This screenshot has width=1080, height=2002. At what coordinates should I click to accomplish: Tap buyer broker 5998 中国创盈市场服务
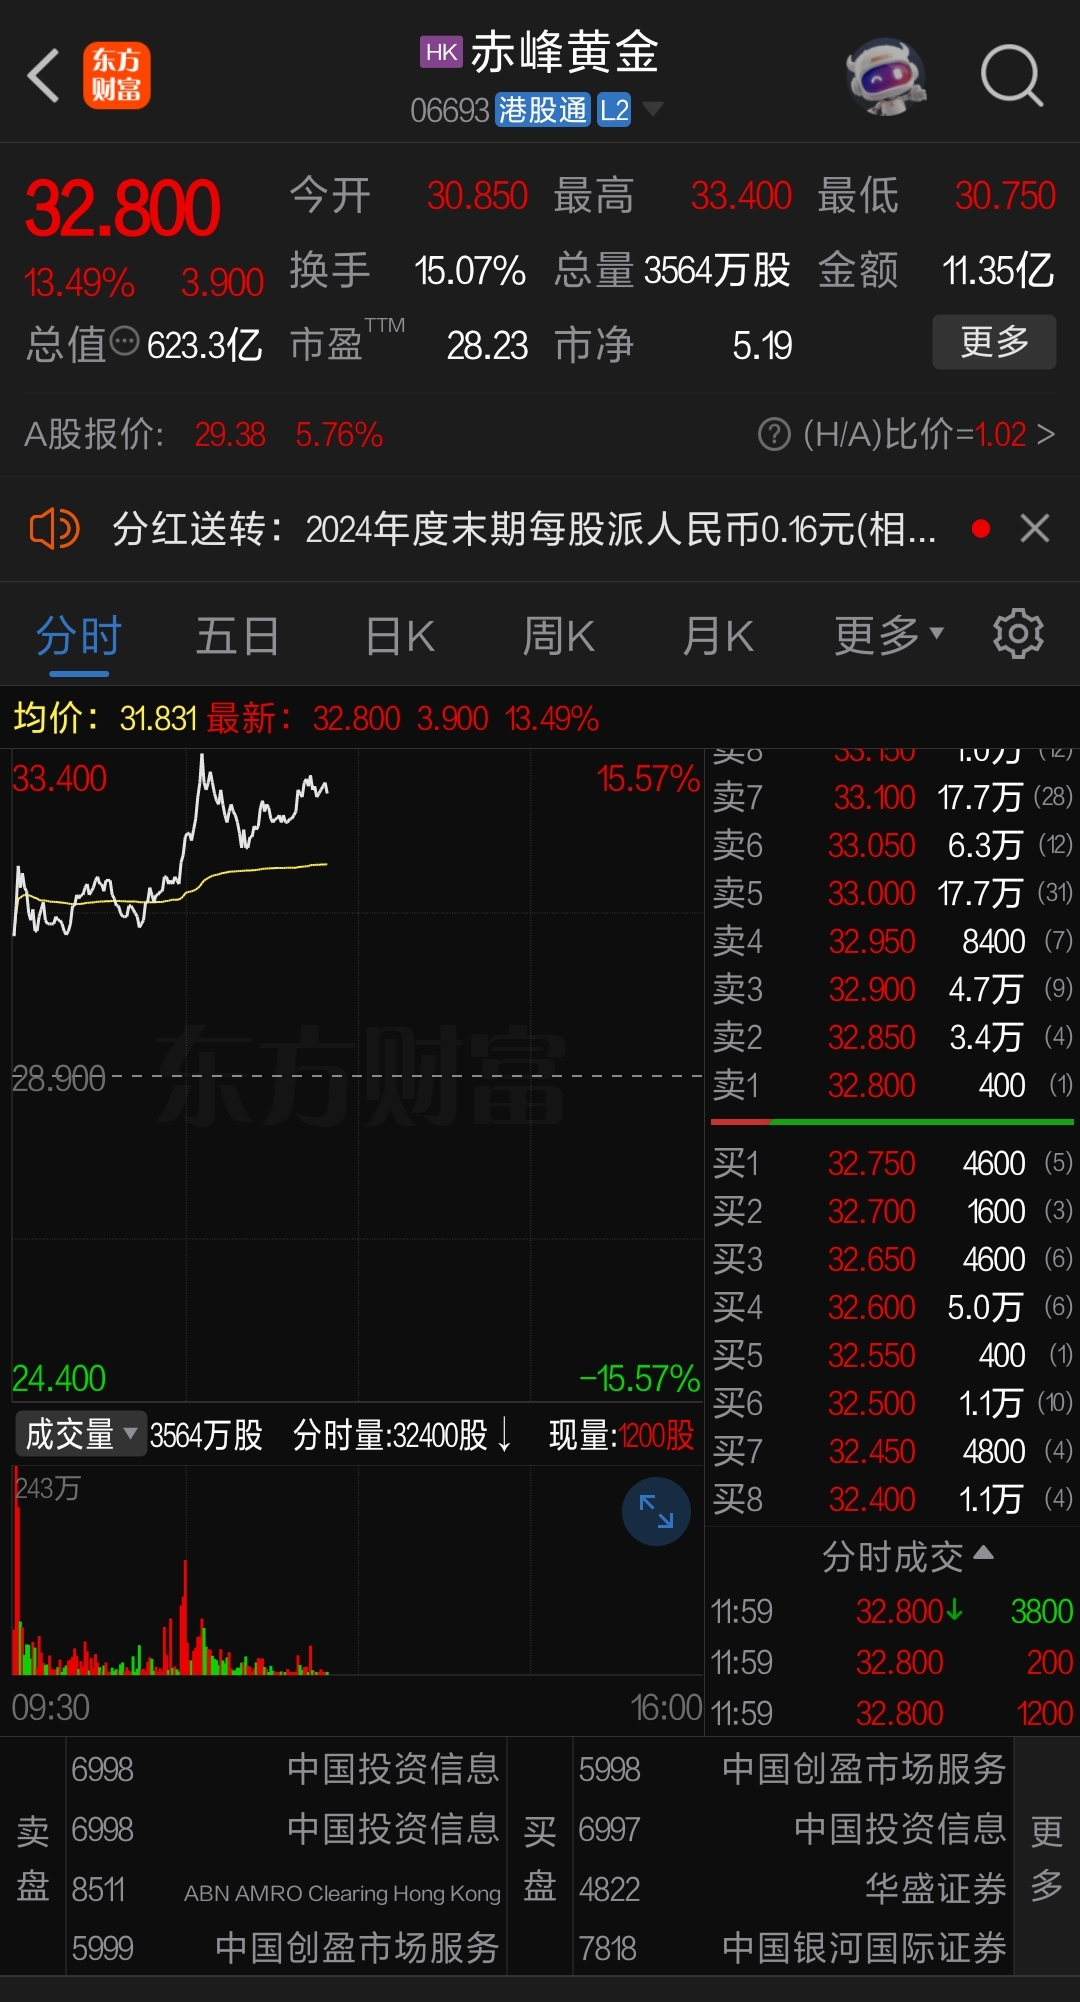pos(791,1769)
